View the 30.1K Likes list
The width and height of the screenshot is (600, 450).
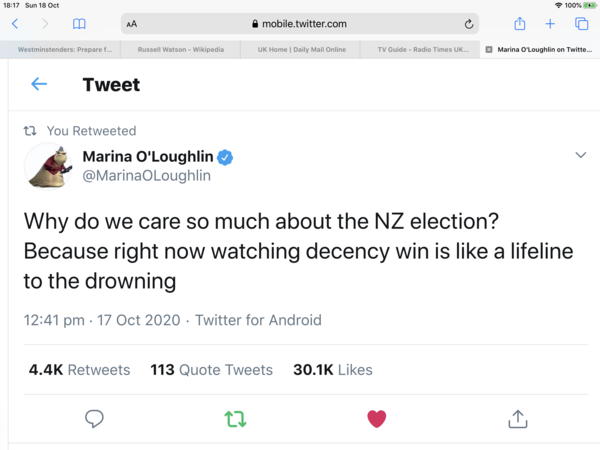pyautogui.click(x=331, y=370)
